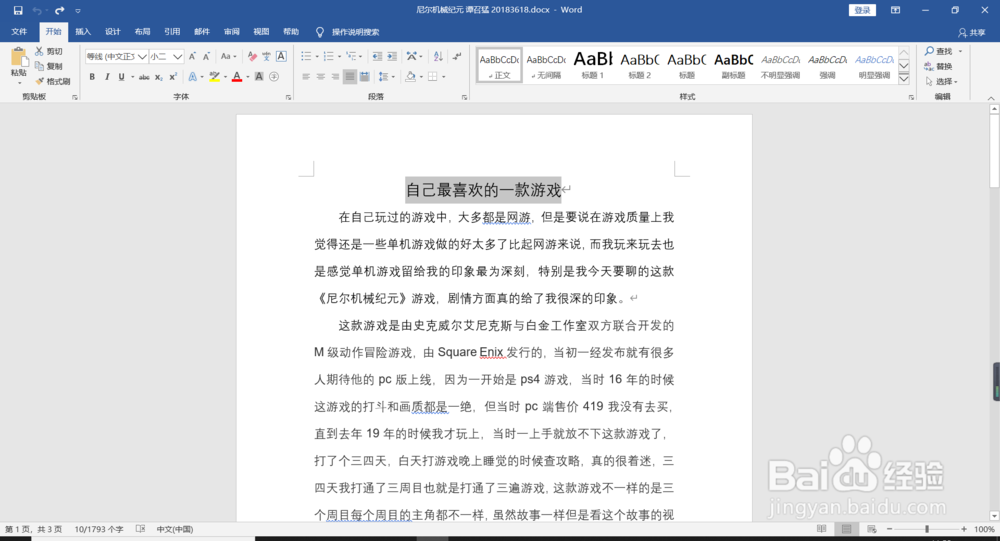Switch to 布局 ribbon tab
The height and width of the screenshot is (541, 1000).
(142, 31)
